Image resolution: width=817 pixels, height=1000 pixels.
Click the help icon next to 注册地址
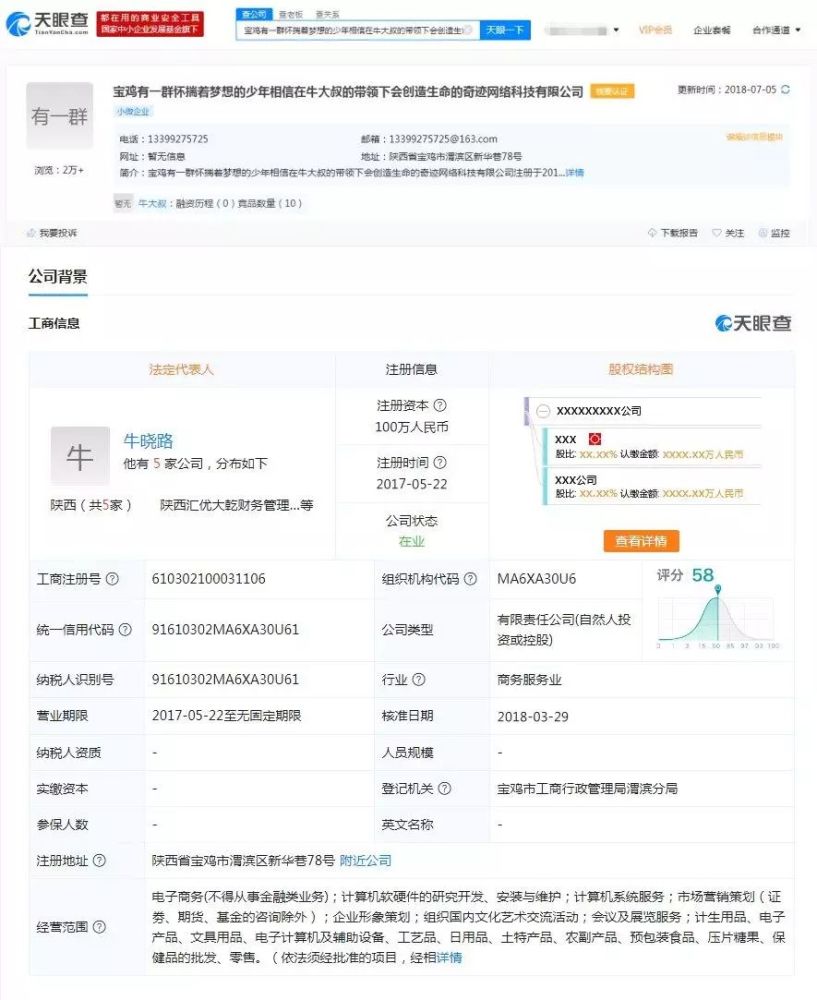pyautogui.click(x=99, y=861)
